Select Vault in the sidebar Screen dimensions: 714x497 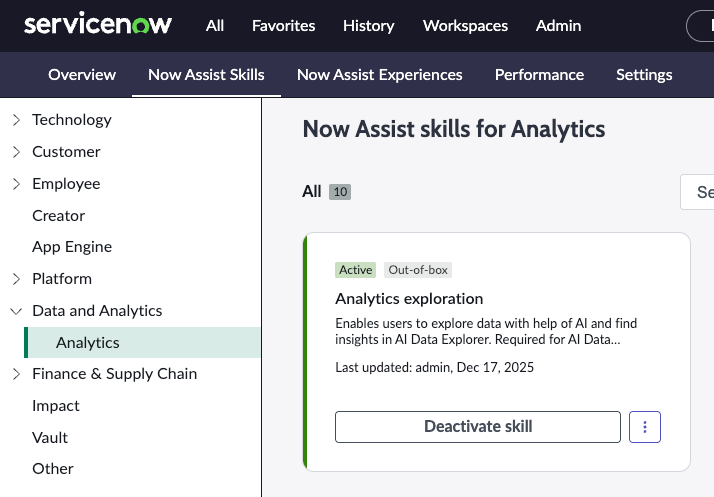coord(50,438)
